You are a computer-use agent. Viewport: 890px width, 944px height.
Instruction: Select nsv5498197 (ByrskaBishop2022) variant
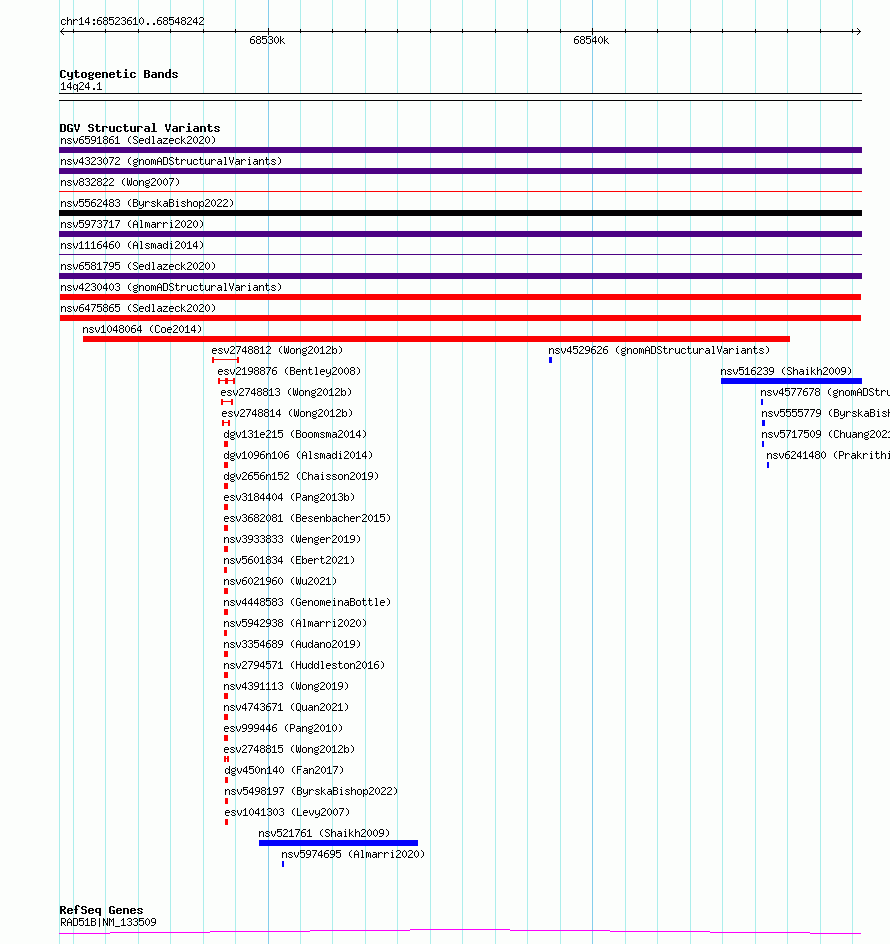tap(311, 792)
